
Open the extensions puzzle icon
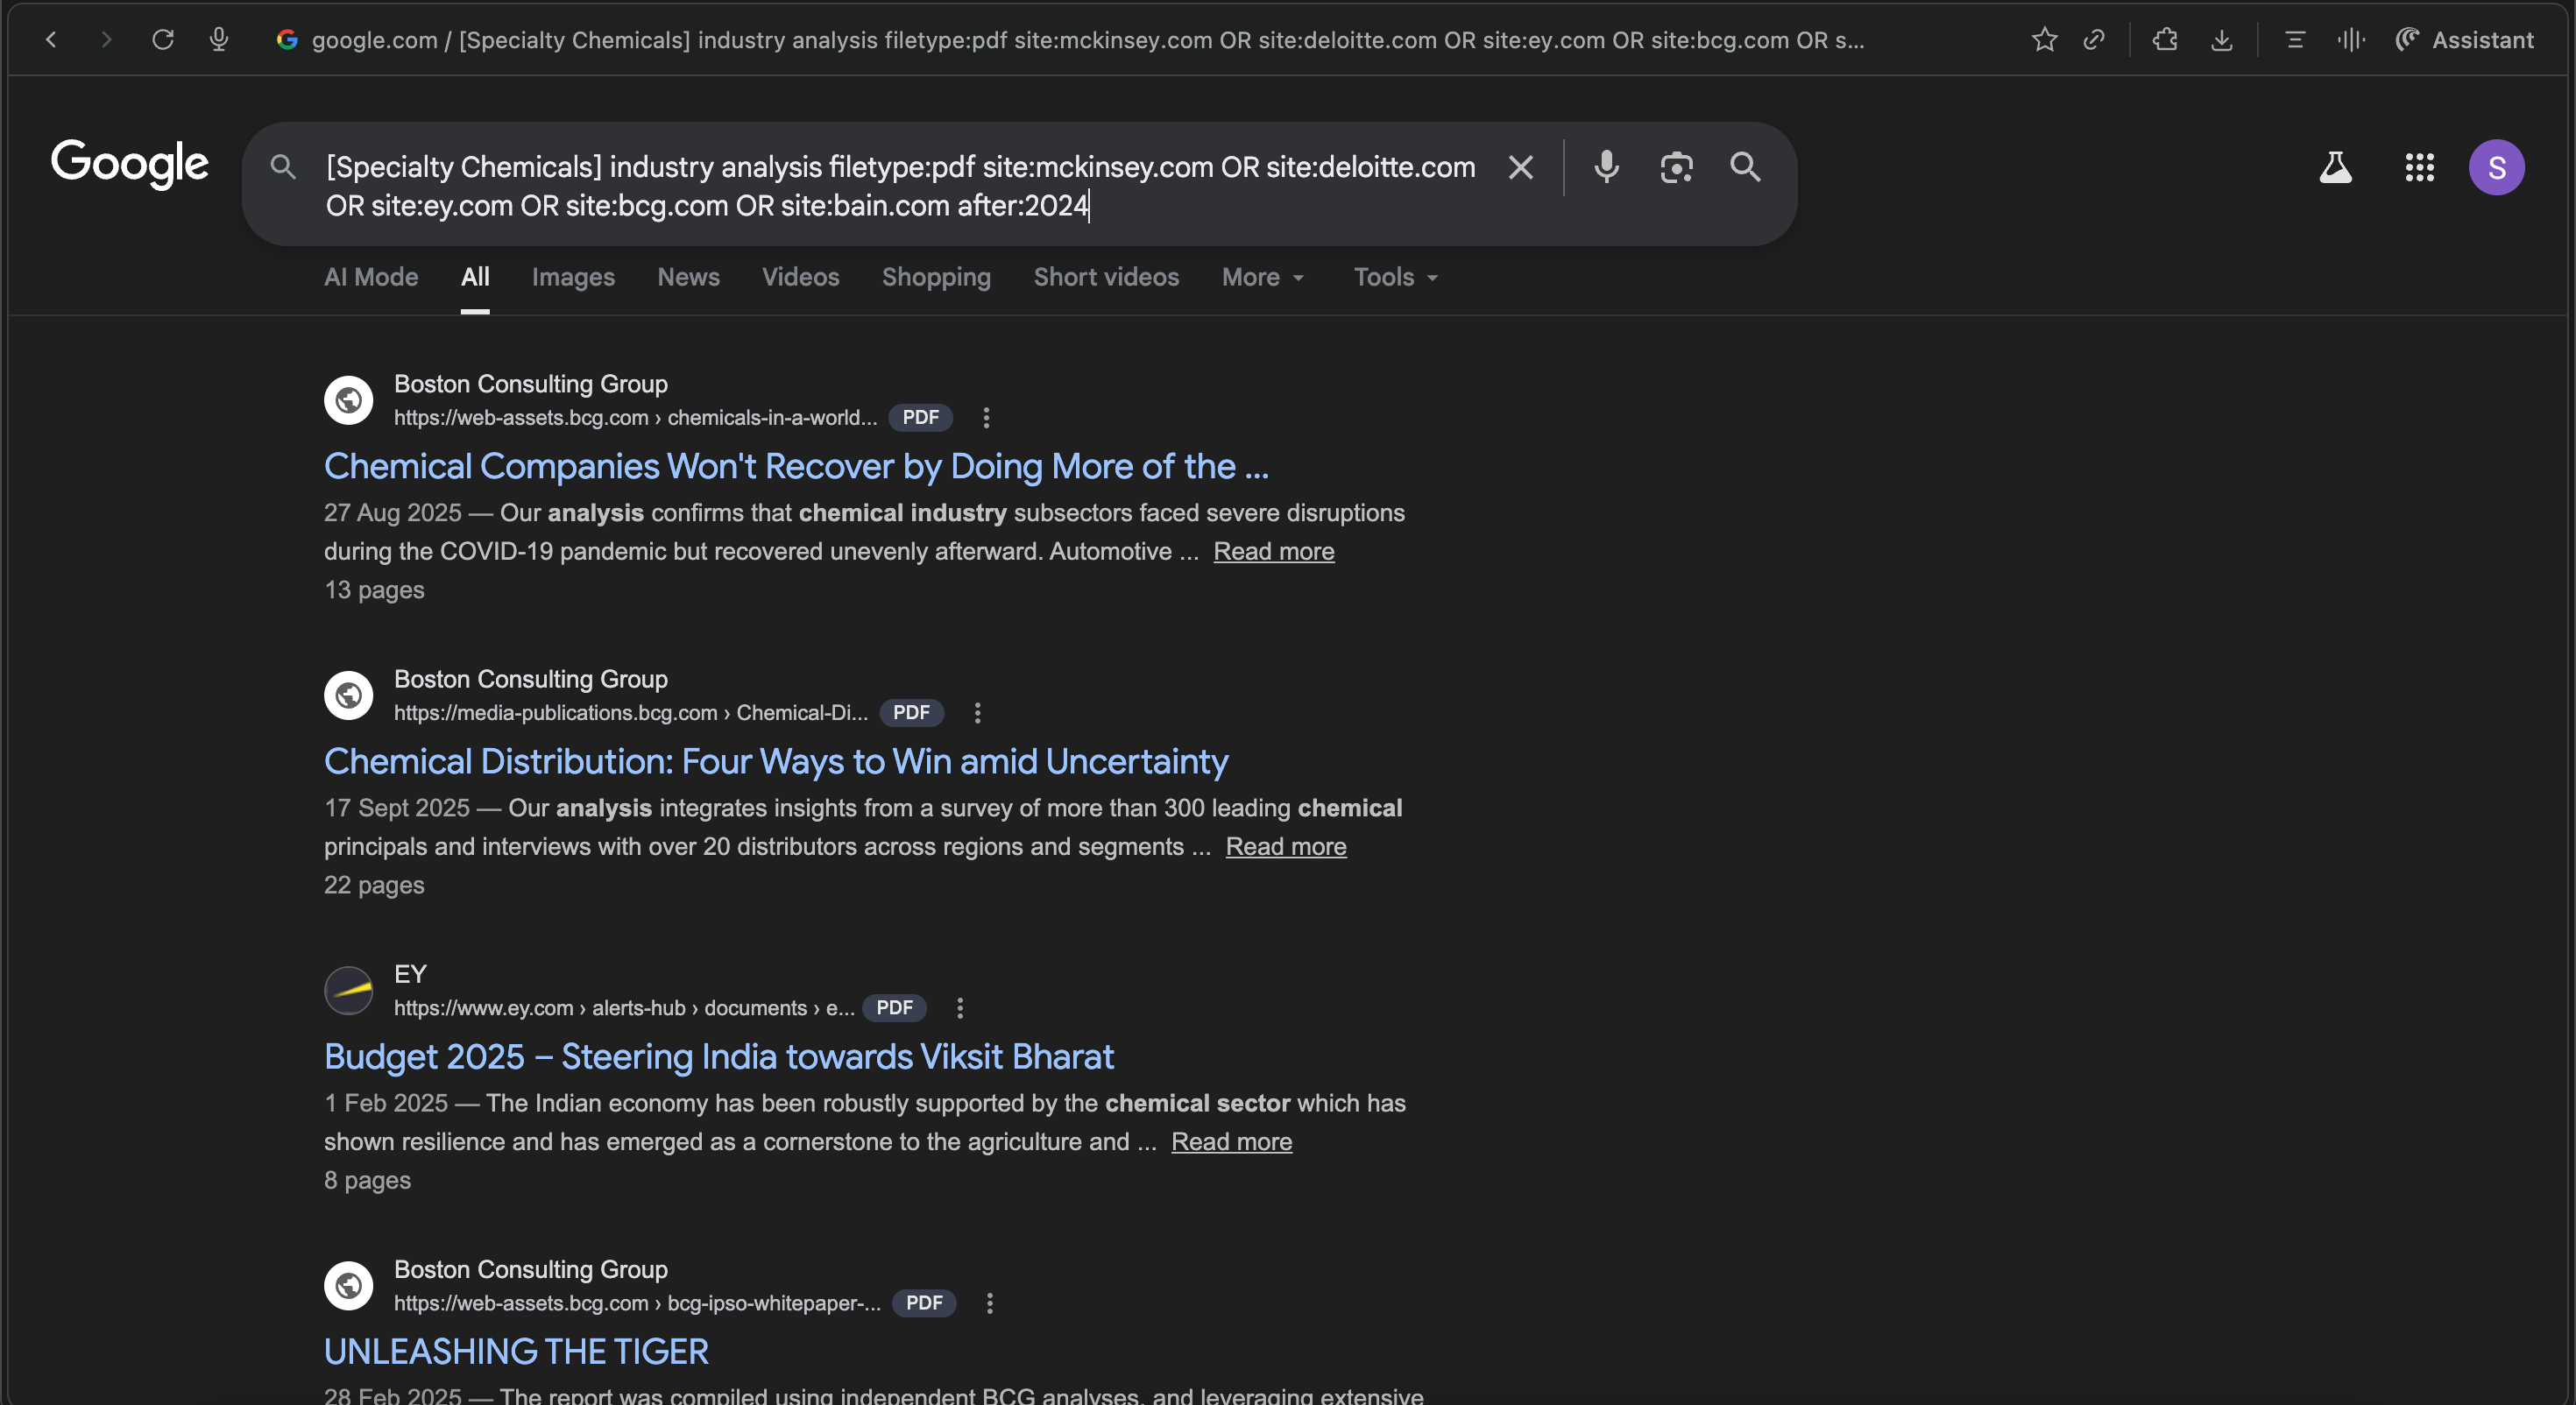pyautogui.click(x=2165, y=40)
